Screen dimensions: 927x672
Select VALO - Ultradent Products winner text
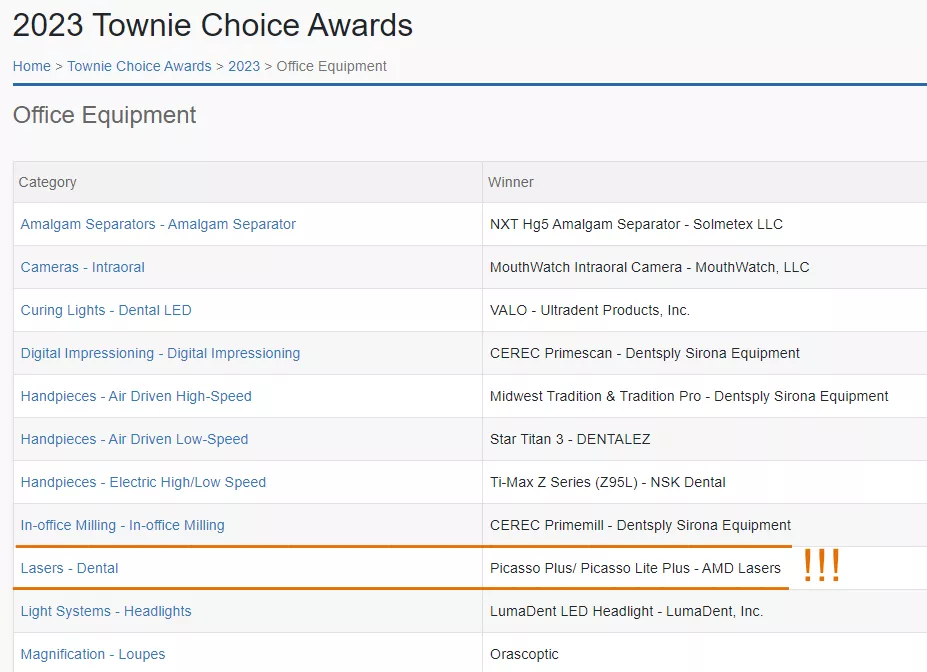590,311
